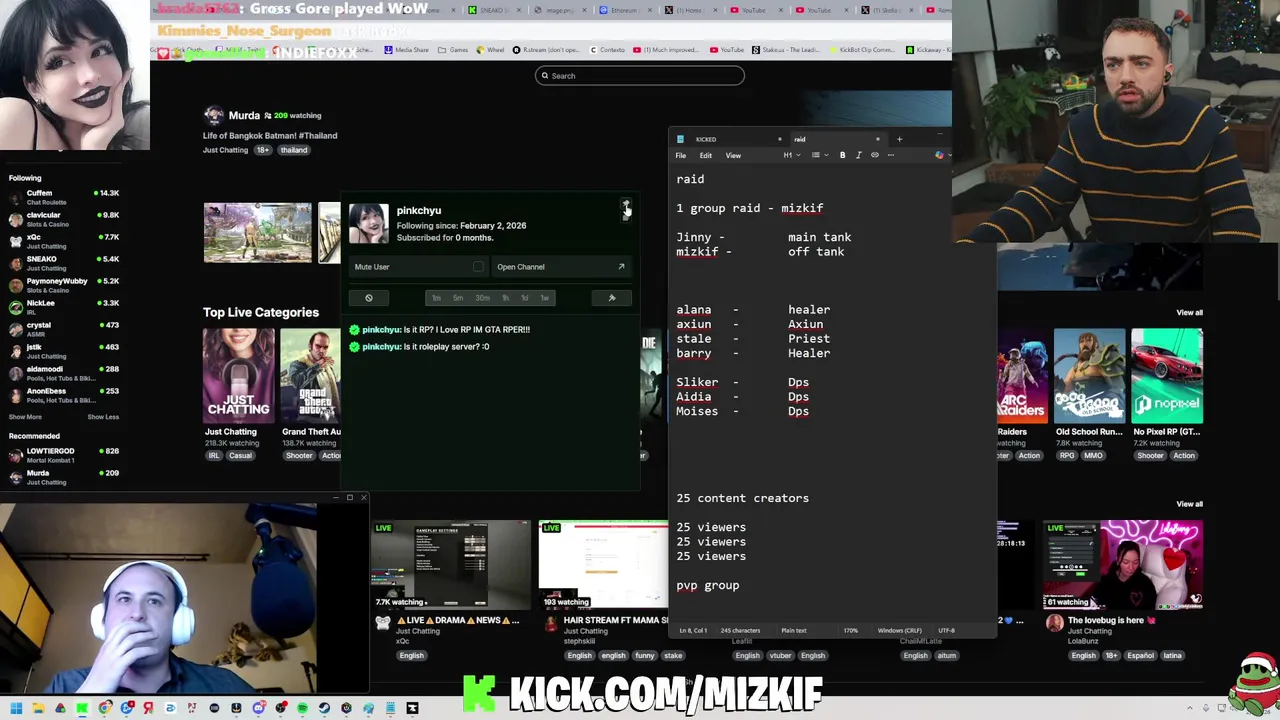Screen dimensions: 1280x720
Task: Click pinkchyu username in user card
Action: (x=418, y=211)
